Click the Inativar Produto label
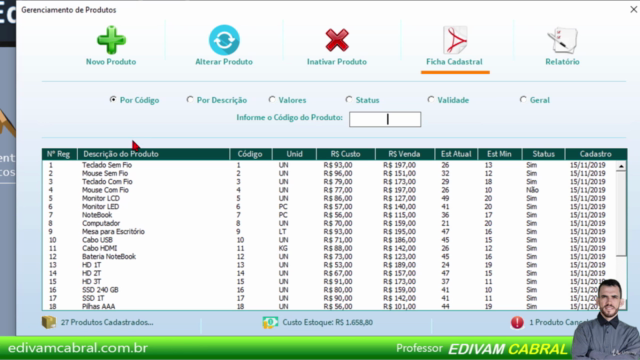Screen dimensions: 640x360 click(337, 62)
